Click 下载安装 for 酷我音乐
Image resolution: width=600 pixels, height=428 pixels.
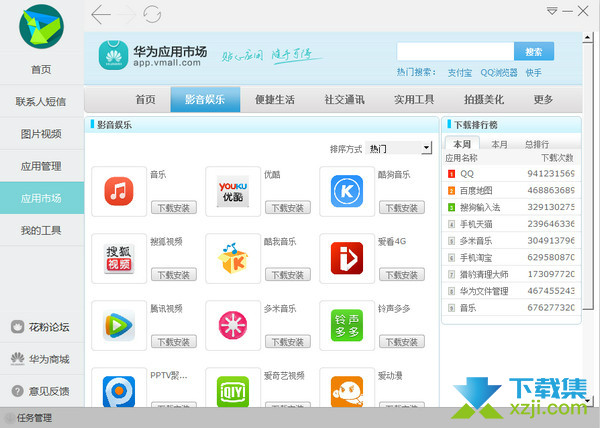288,275
